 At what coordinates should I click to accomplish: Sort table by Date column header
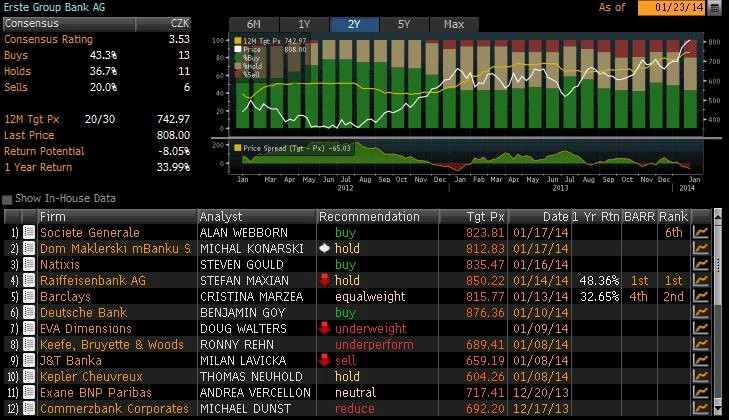pyautogui.click(x=539, y=217)
